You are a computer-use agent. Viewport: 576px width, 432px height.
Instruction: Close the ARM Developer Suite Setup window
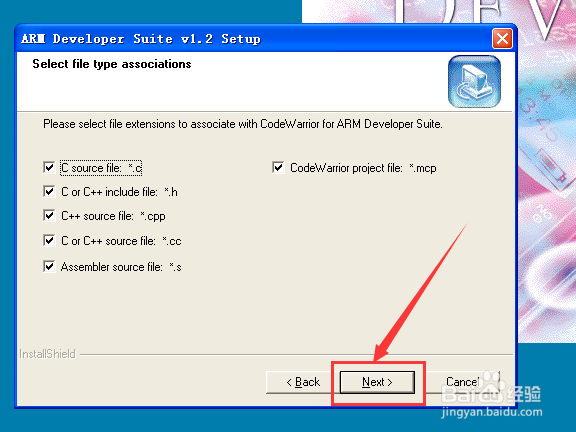tap(502, 39)
